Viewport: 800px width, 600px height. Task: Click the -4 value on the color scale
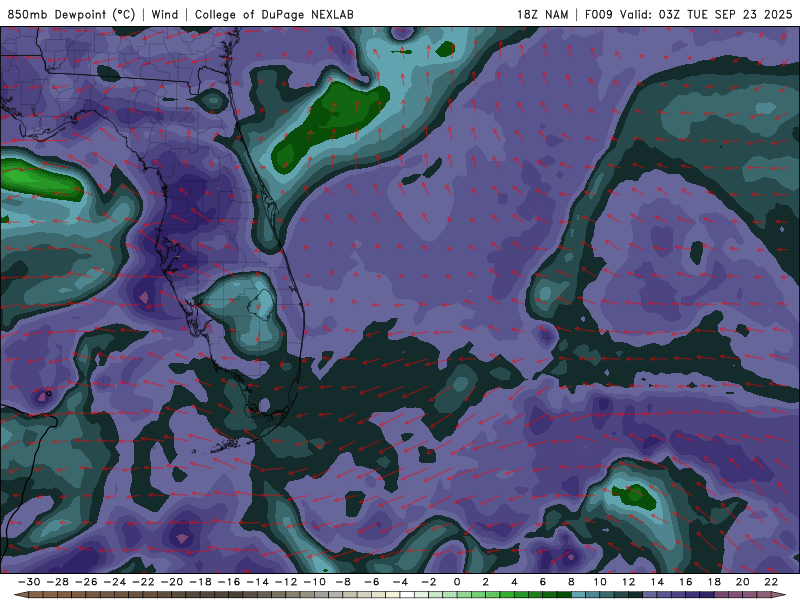pyautogui.click(x=401, y=582)
